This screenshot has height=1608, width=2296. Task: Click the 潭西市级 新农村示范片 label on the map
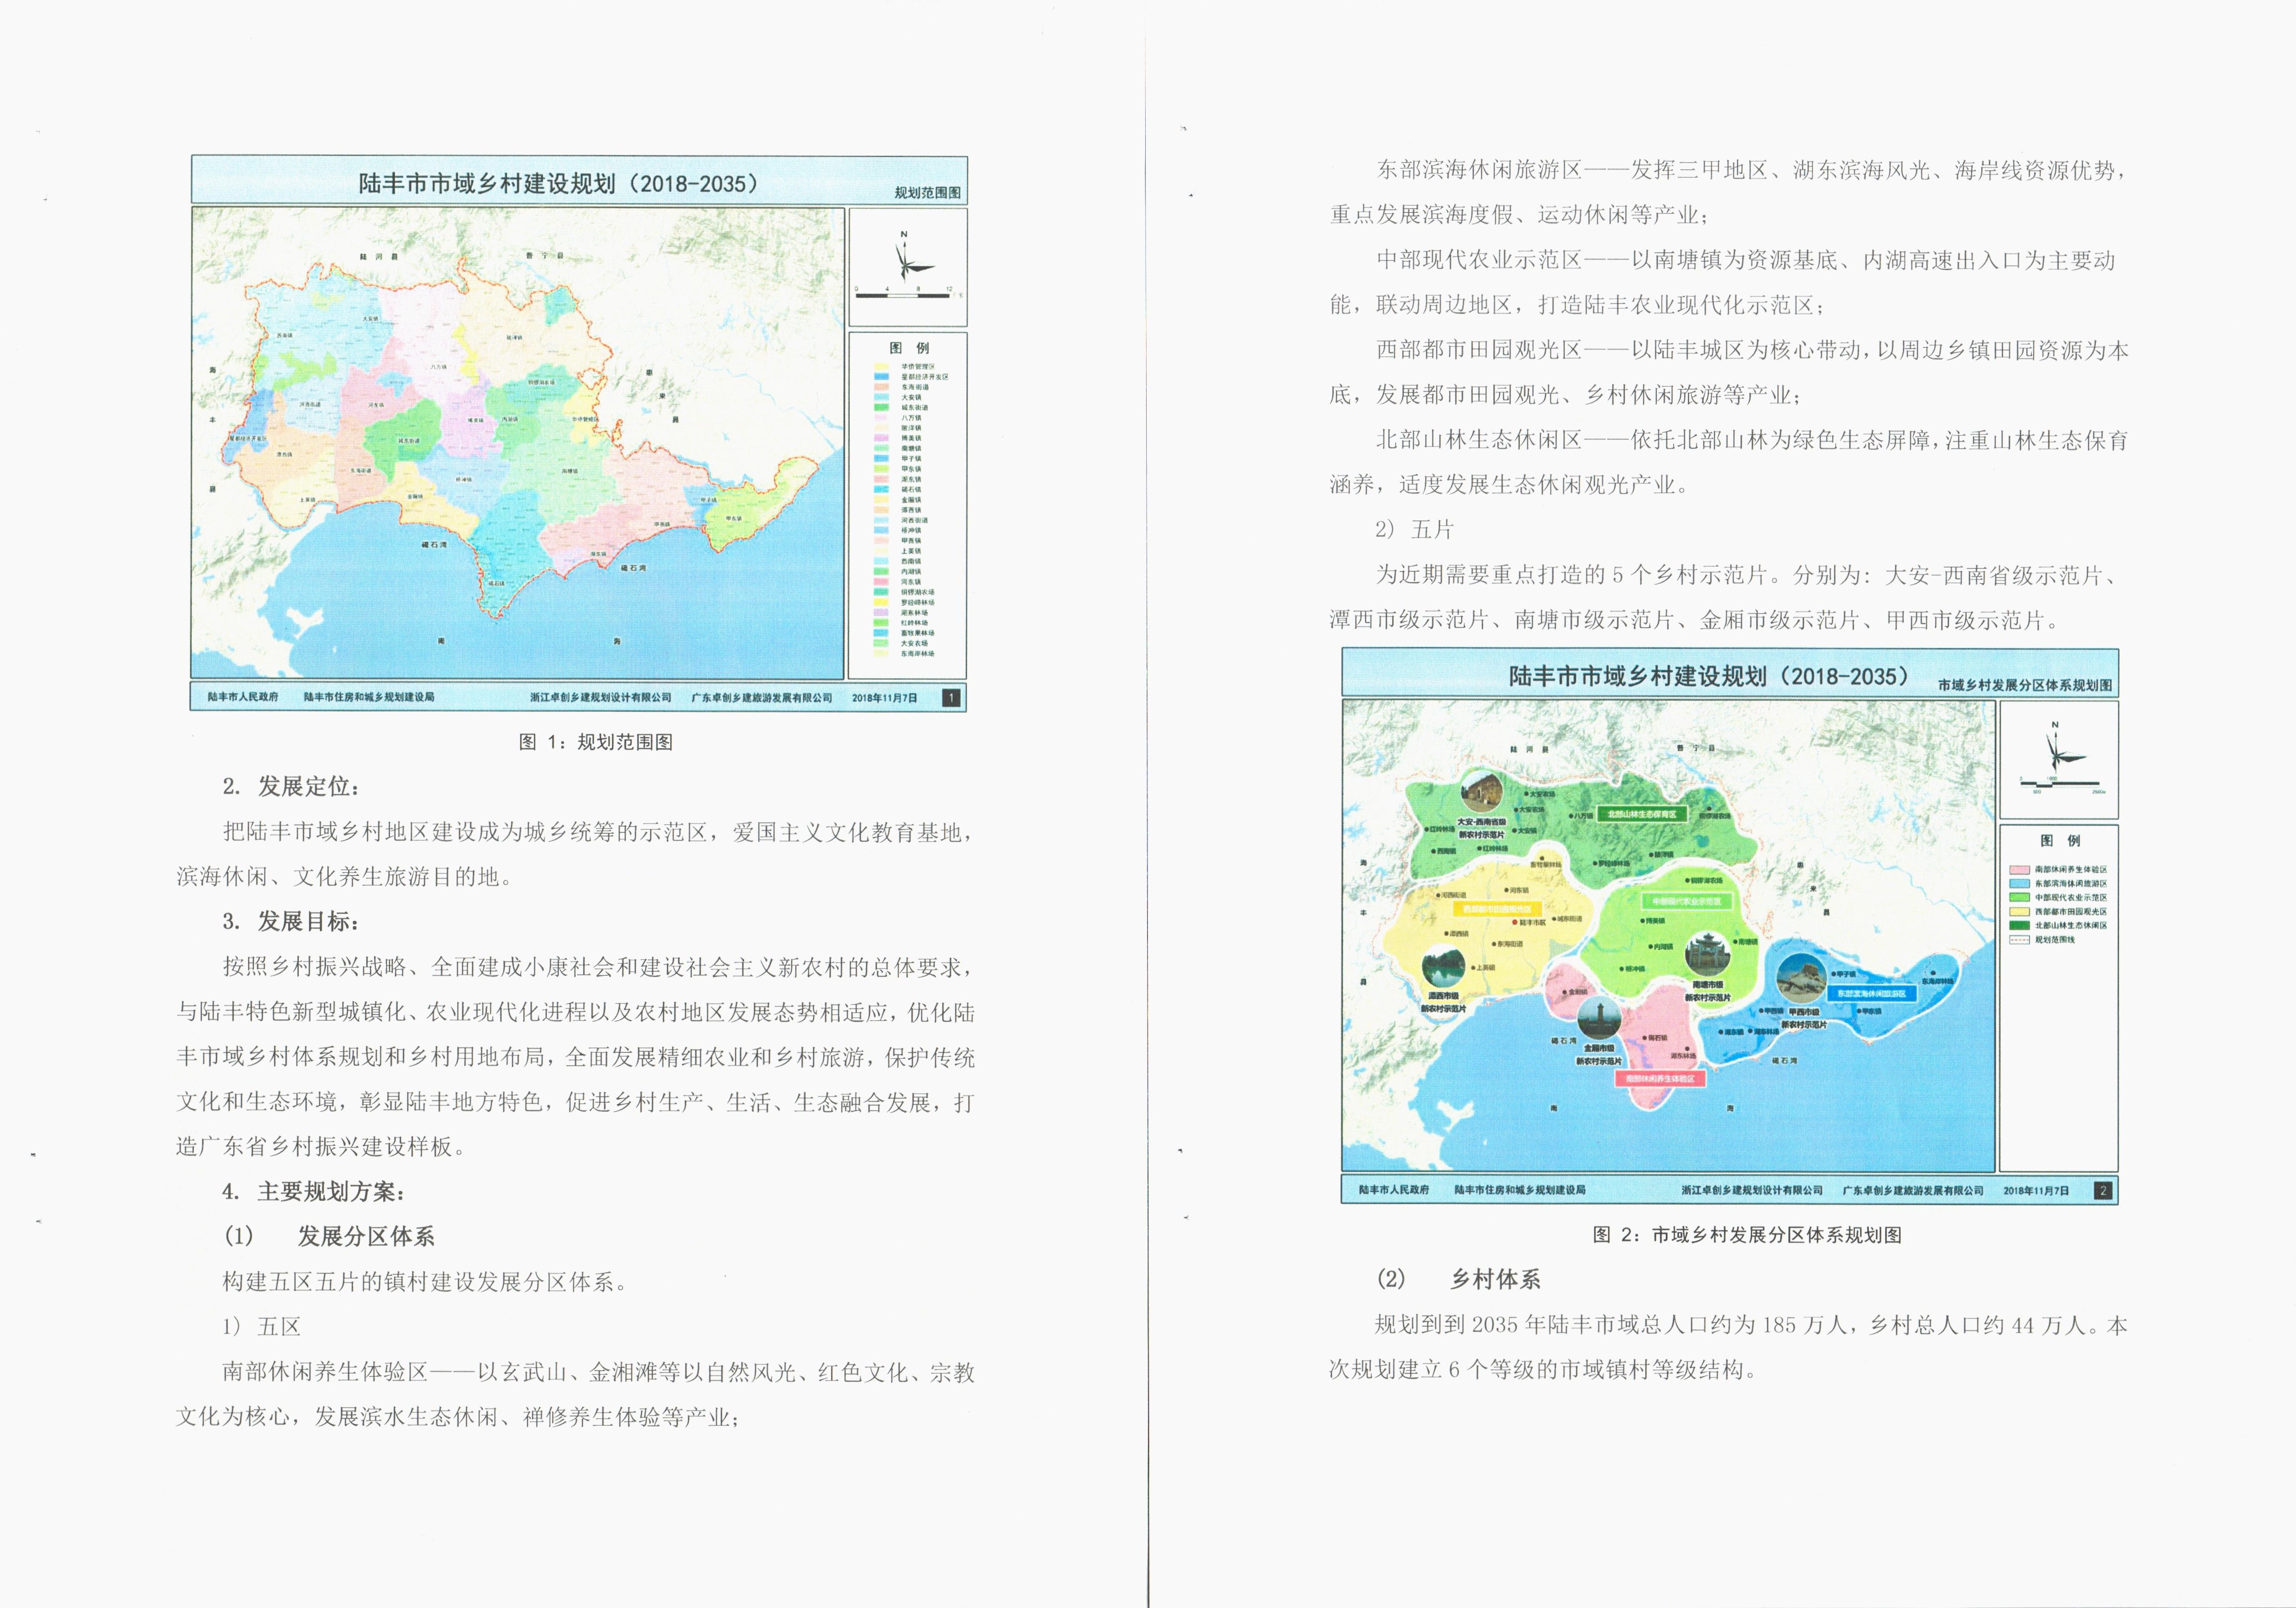tap(1443, 1003)
